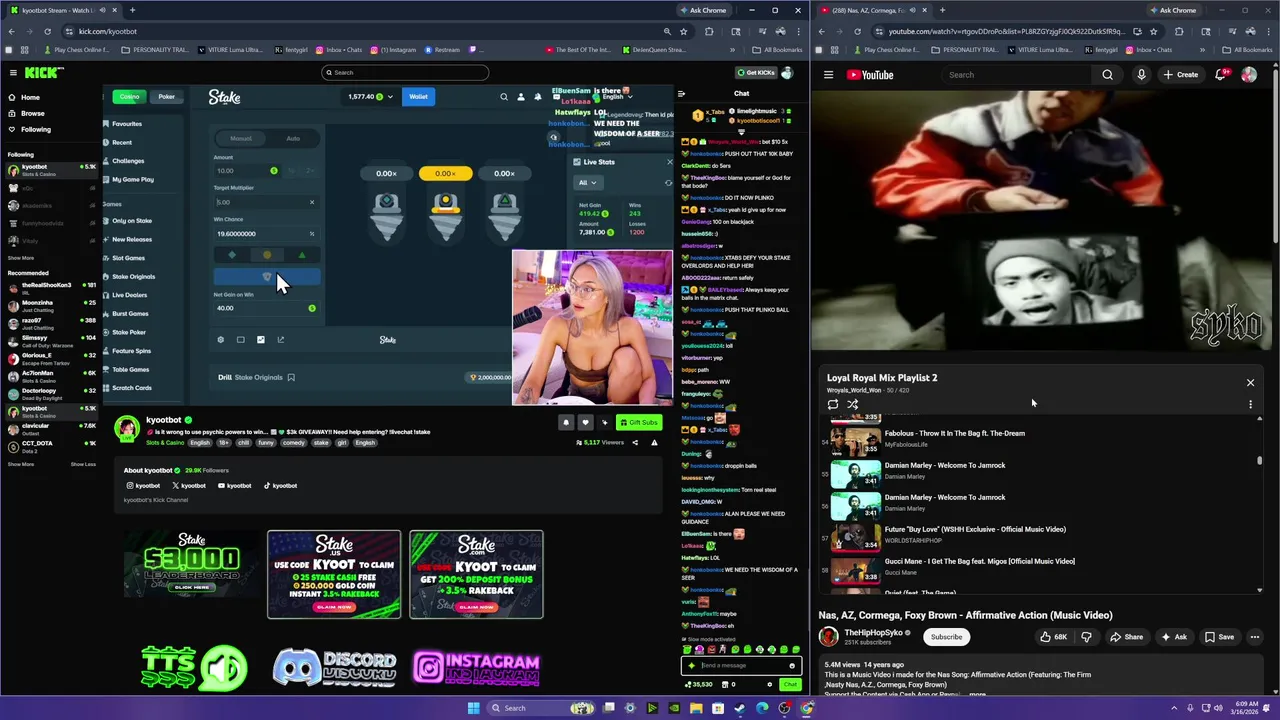Like the video with 68K likes
This screenshot has width=1280, height=720.
[1053, 637]
